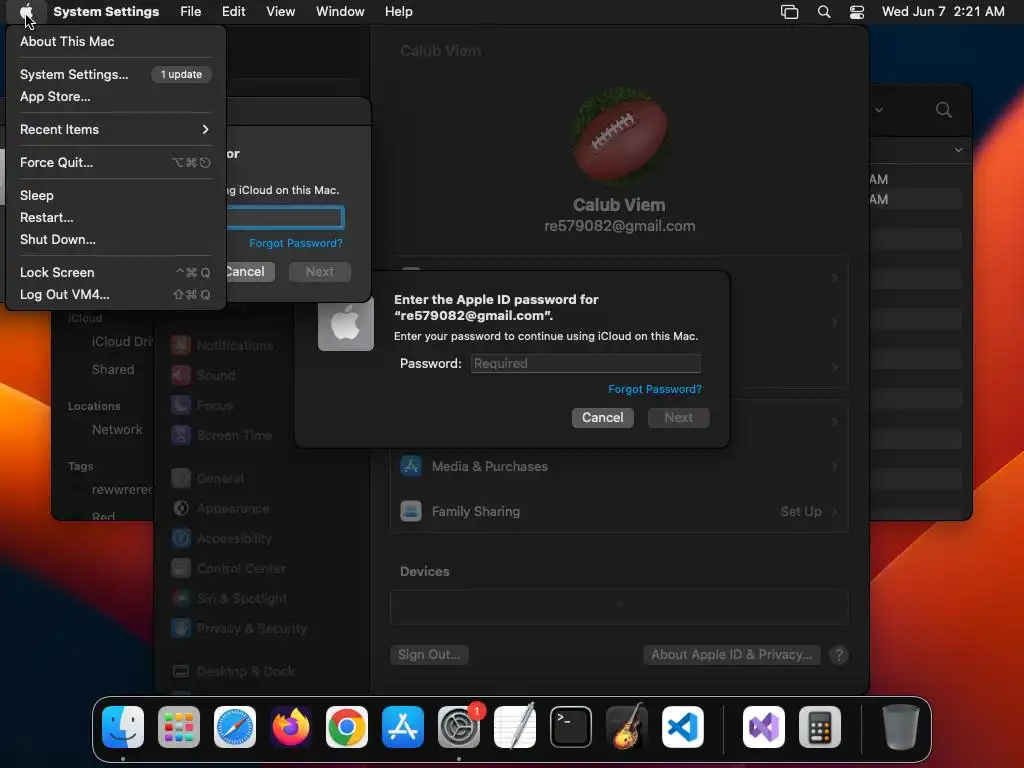Click Cancel in Apple ID password dialog
The image size is (1024, 768).
coord(603,417)
